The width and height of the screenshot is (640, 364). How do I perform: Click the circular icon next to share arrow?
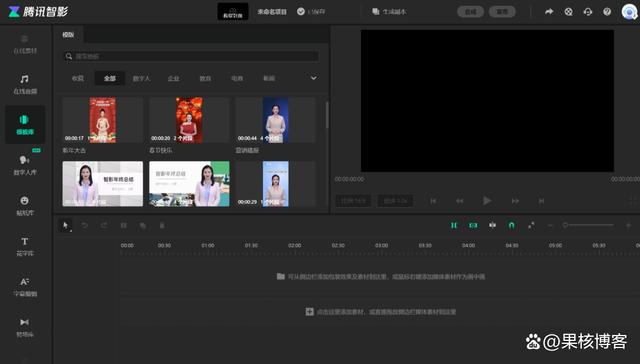tap(569, 12)
